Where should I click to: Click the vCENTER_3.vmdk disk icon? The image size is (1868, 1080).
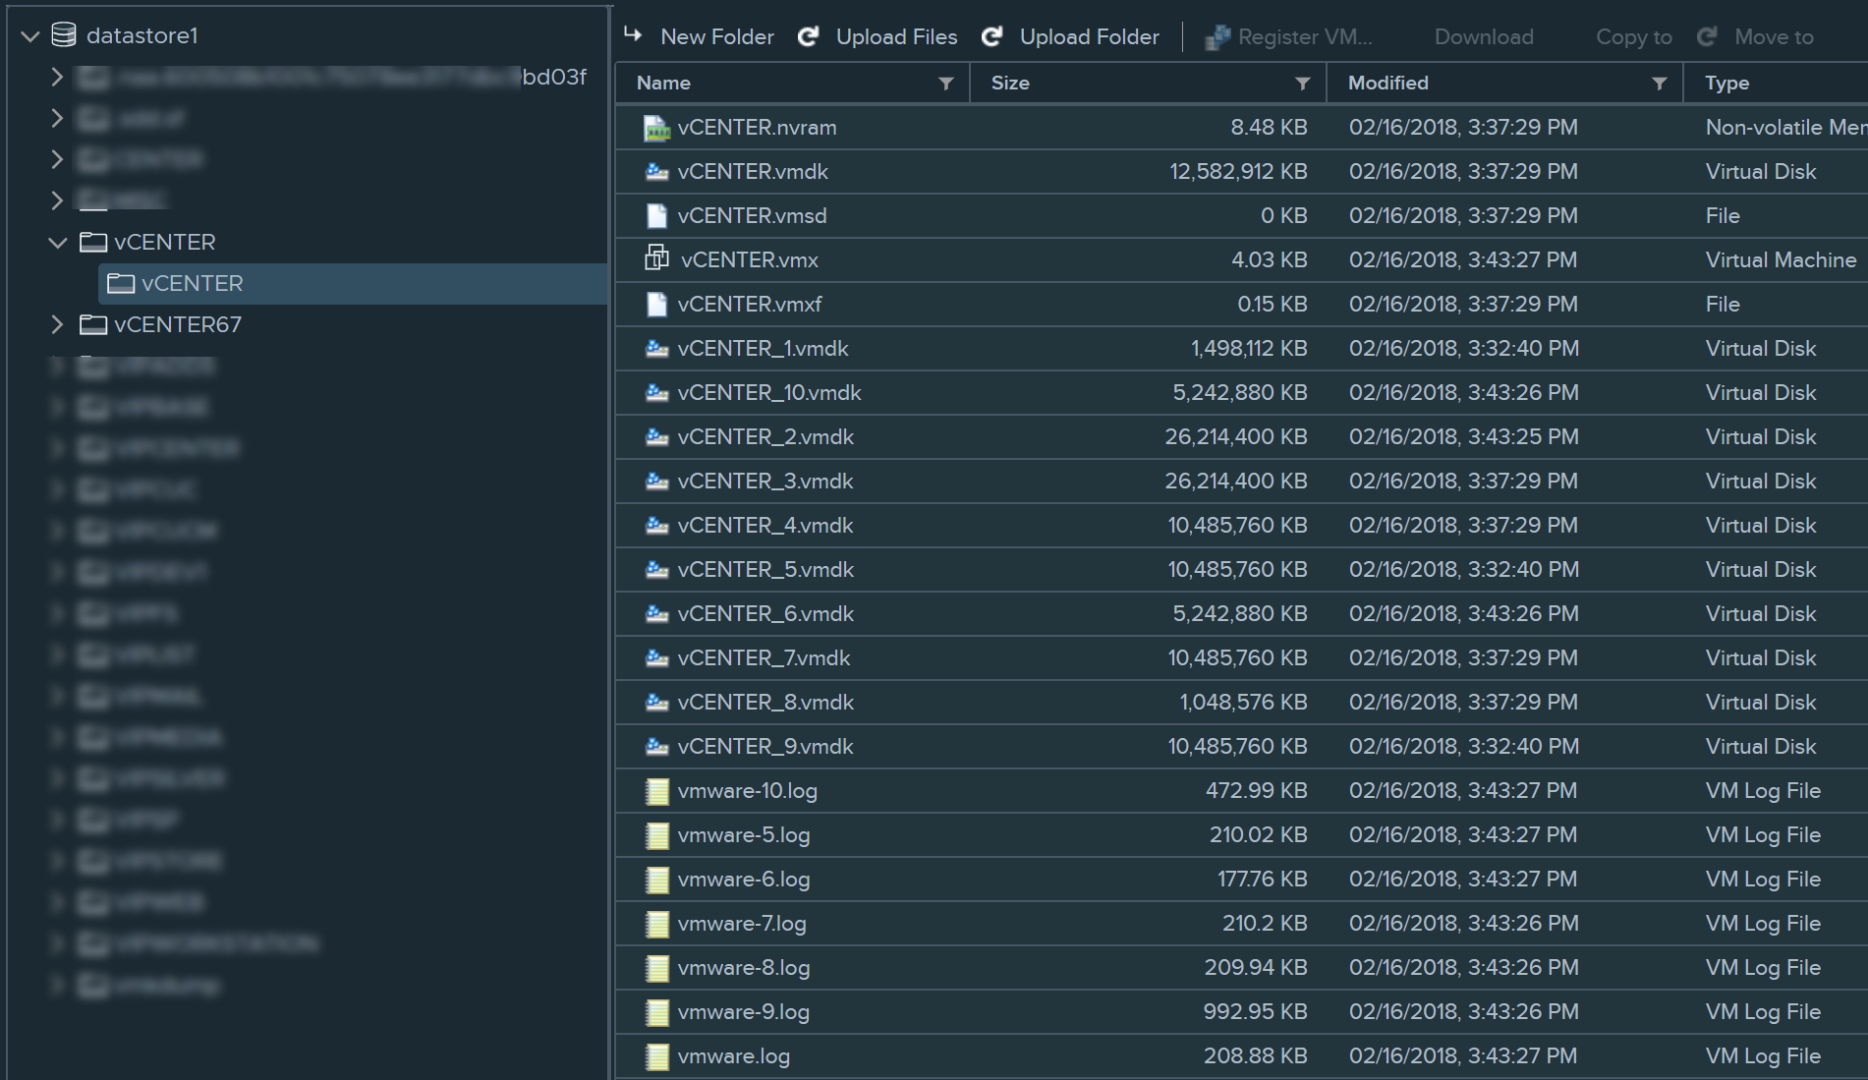(x=657, y=481)
